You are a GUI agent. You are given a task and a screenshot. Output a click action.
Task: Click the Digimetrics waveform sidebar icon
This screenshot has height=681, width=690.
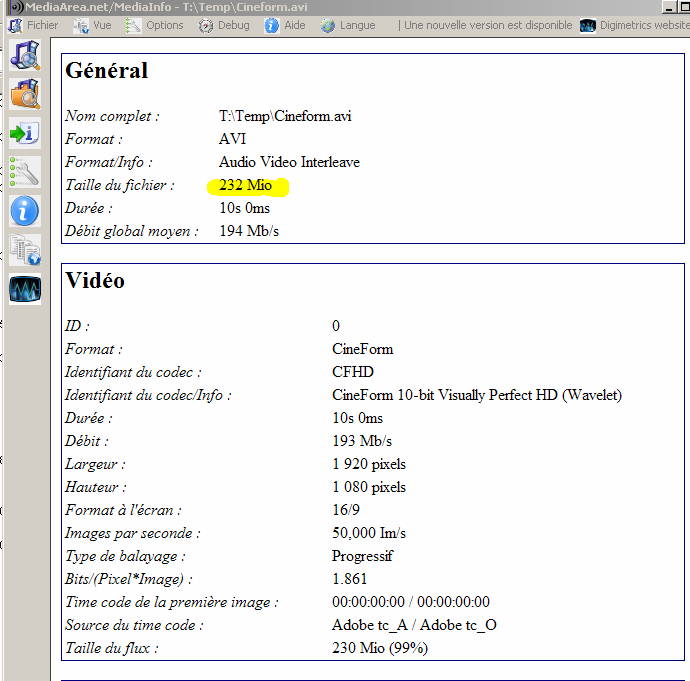(x=25, y=289)
